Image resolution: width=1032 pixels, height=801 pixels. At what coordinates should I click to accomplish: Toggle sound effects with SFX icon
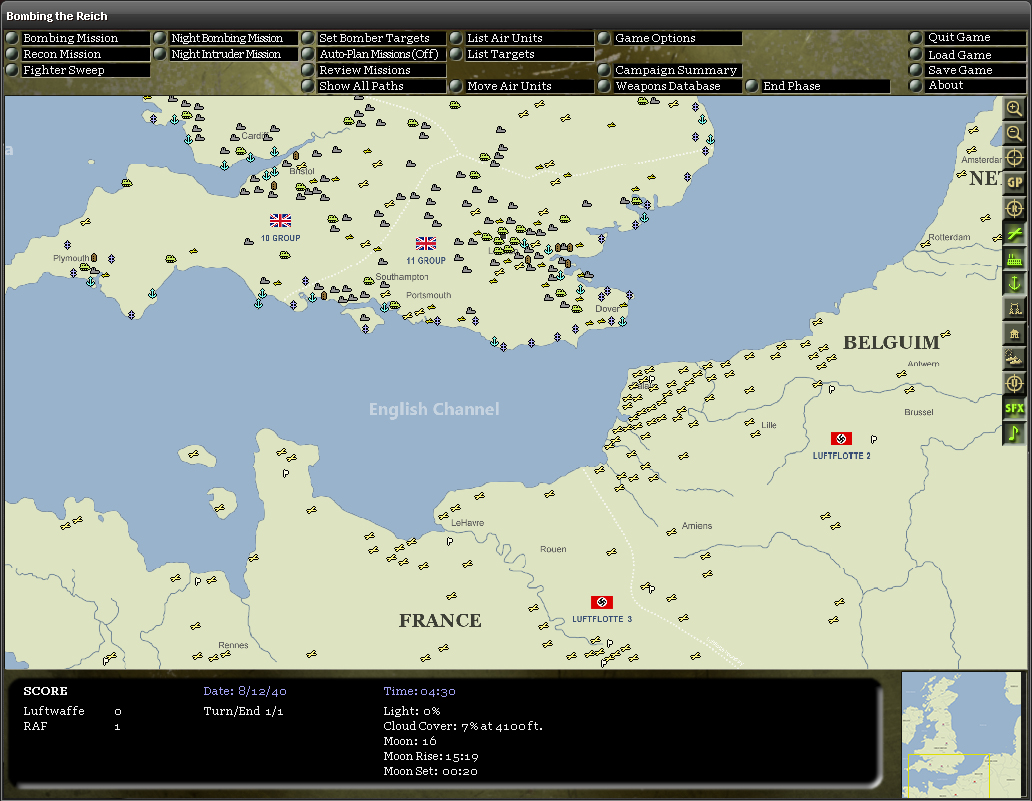pos(1014,408)
